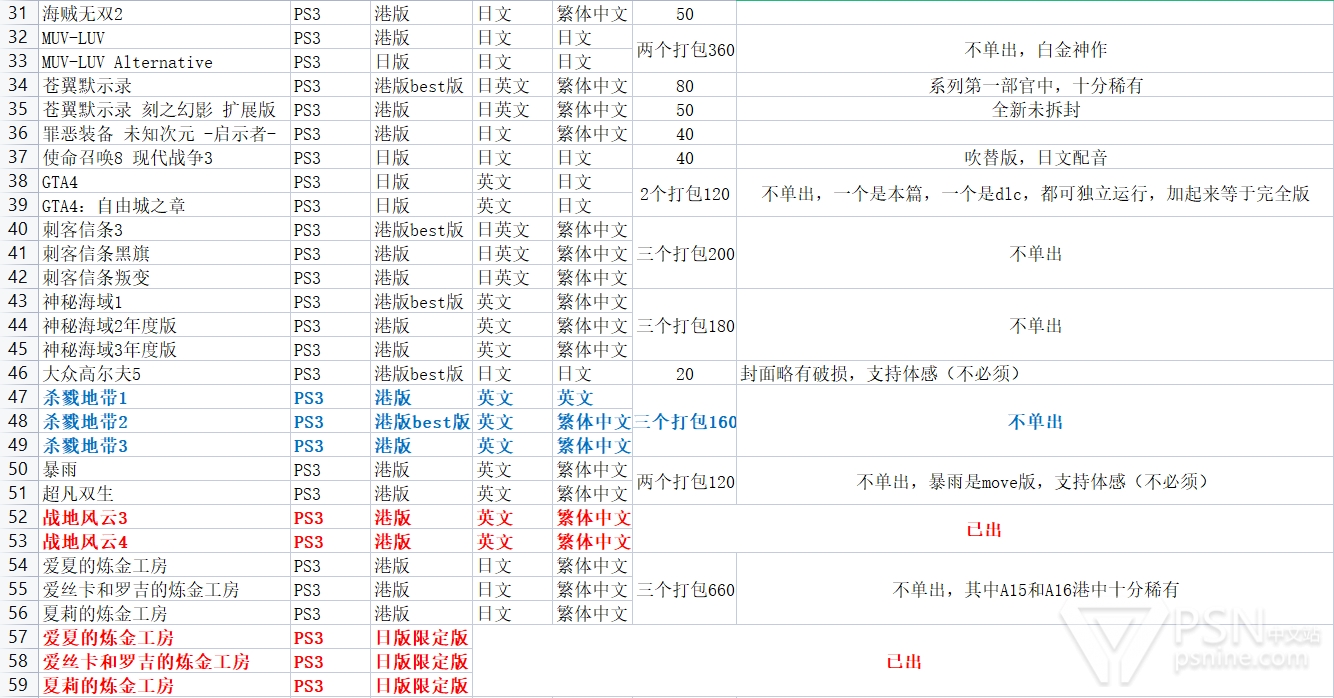Click the price cell '三个打包660'
Viewport: 1334px width, 698px height.
coord(685,590)
